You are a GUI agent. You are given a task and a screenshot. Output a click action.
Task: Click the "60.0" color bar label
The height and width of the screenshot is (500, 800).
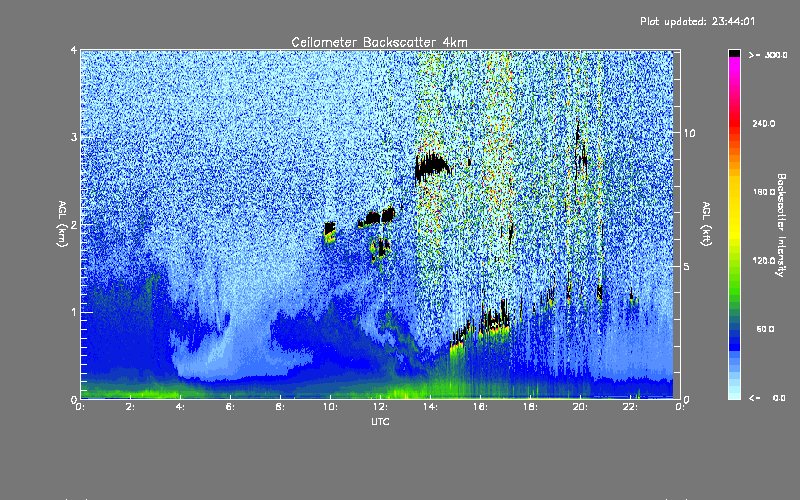pyautogui.click(x=765, y=329)
